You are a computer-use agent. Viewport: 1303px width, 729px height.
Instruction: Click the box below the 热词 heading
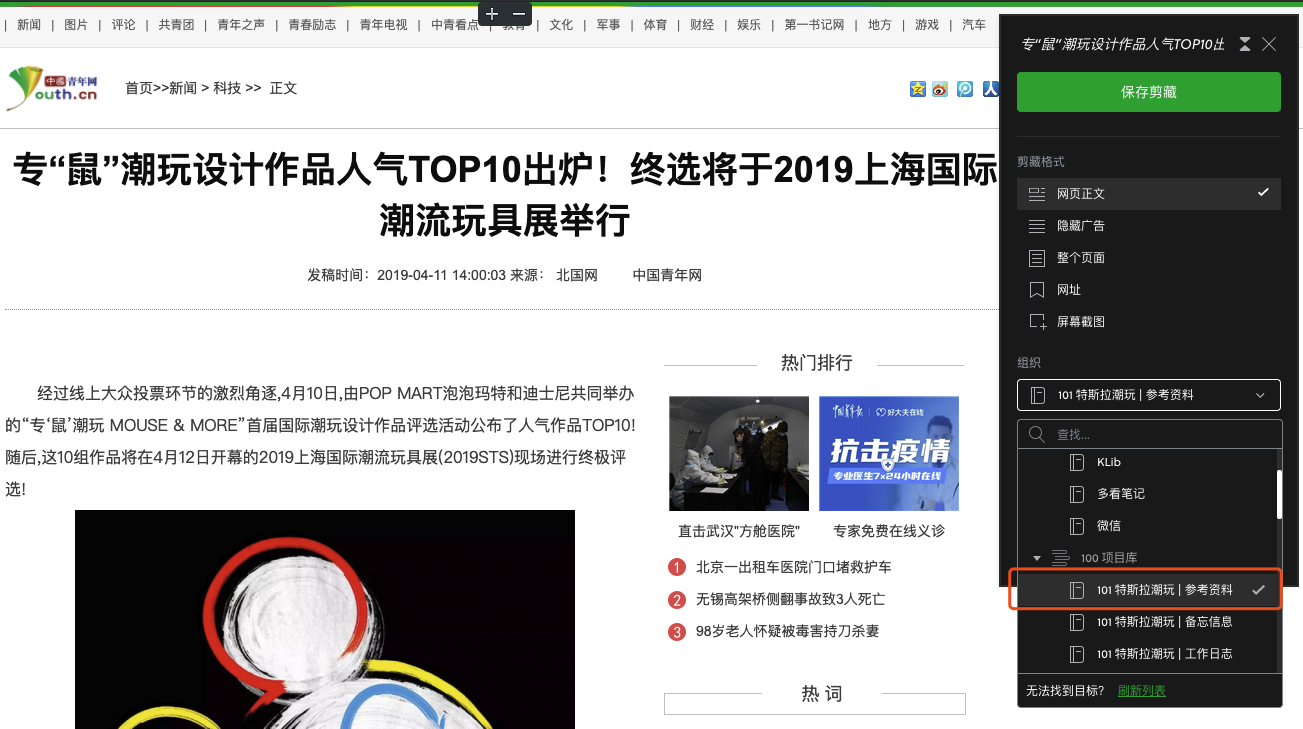click(x=815, y=704)
